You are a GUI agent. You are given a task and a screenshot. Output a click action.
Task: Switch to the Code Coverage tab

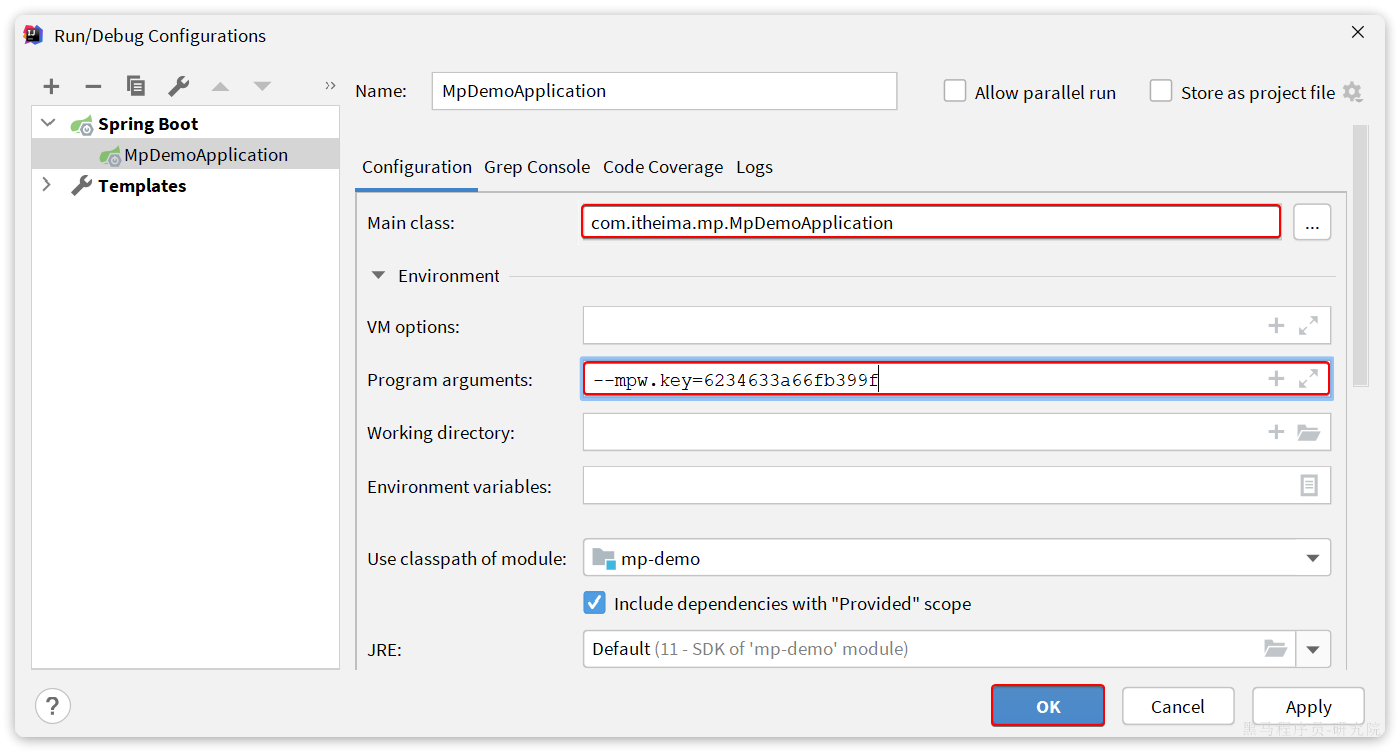tap(663, 167)
